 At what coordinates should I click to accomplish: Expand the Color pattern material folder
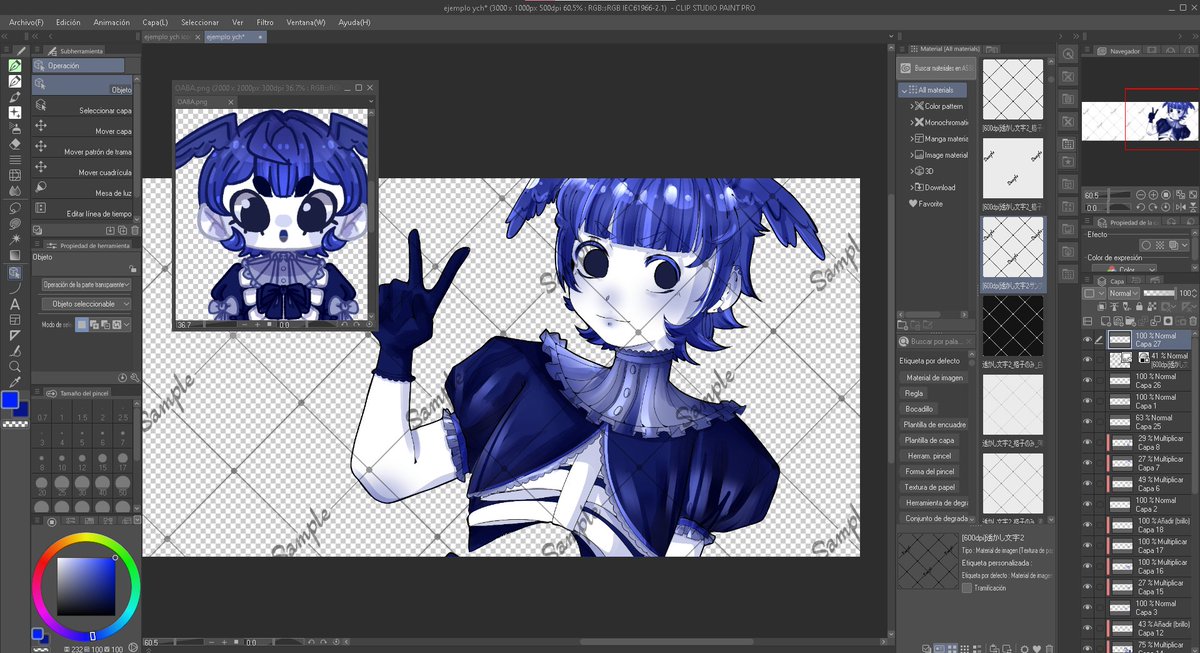coord(911,106)
